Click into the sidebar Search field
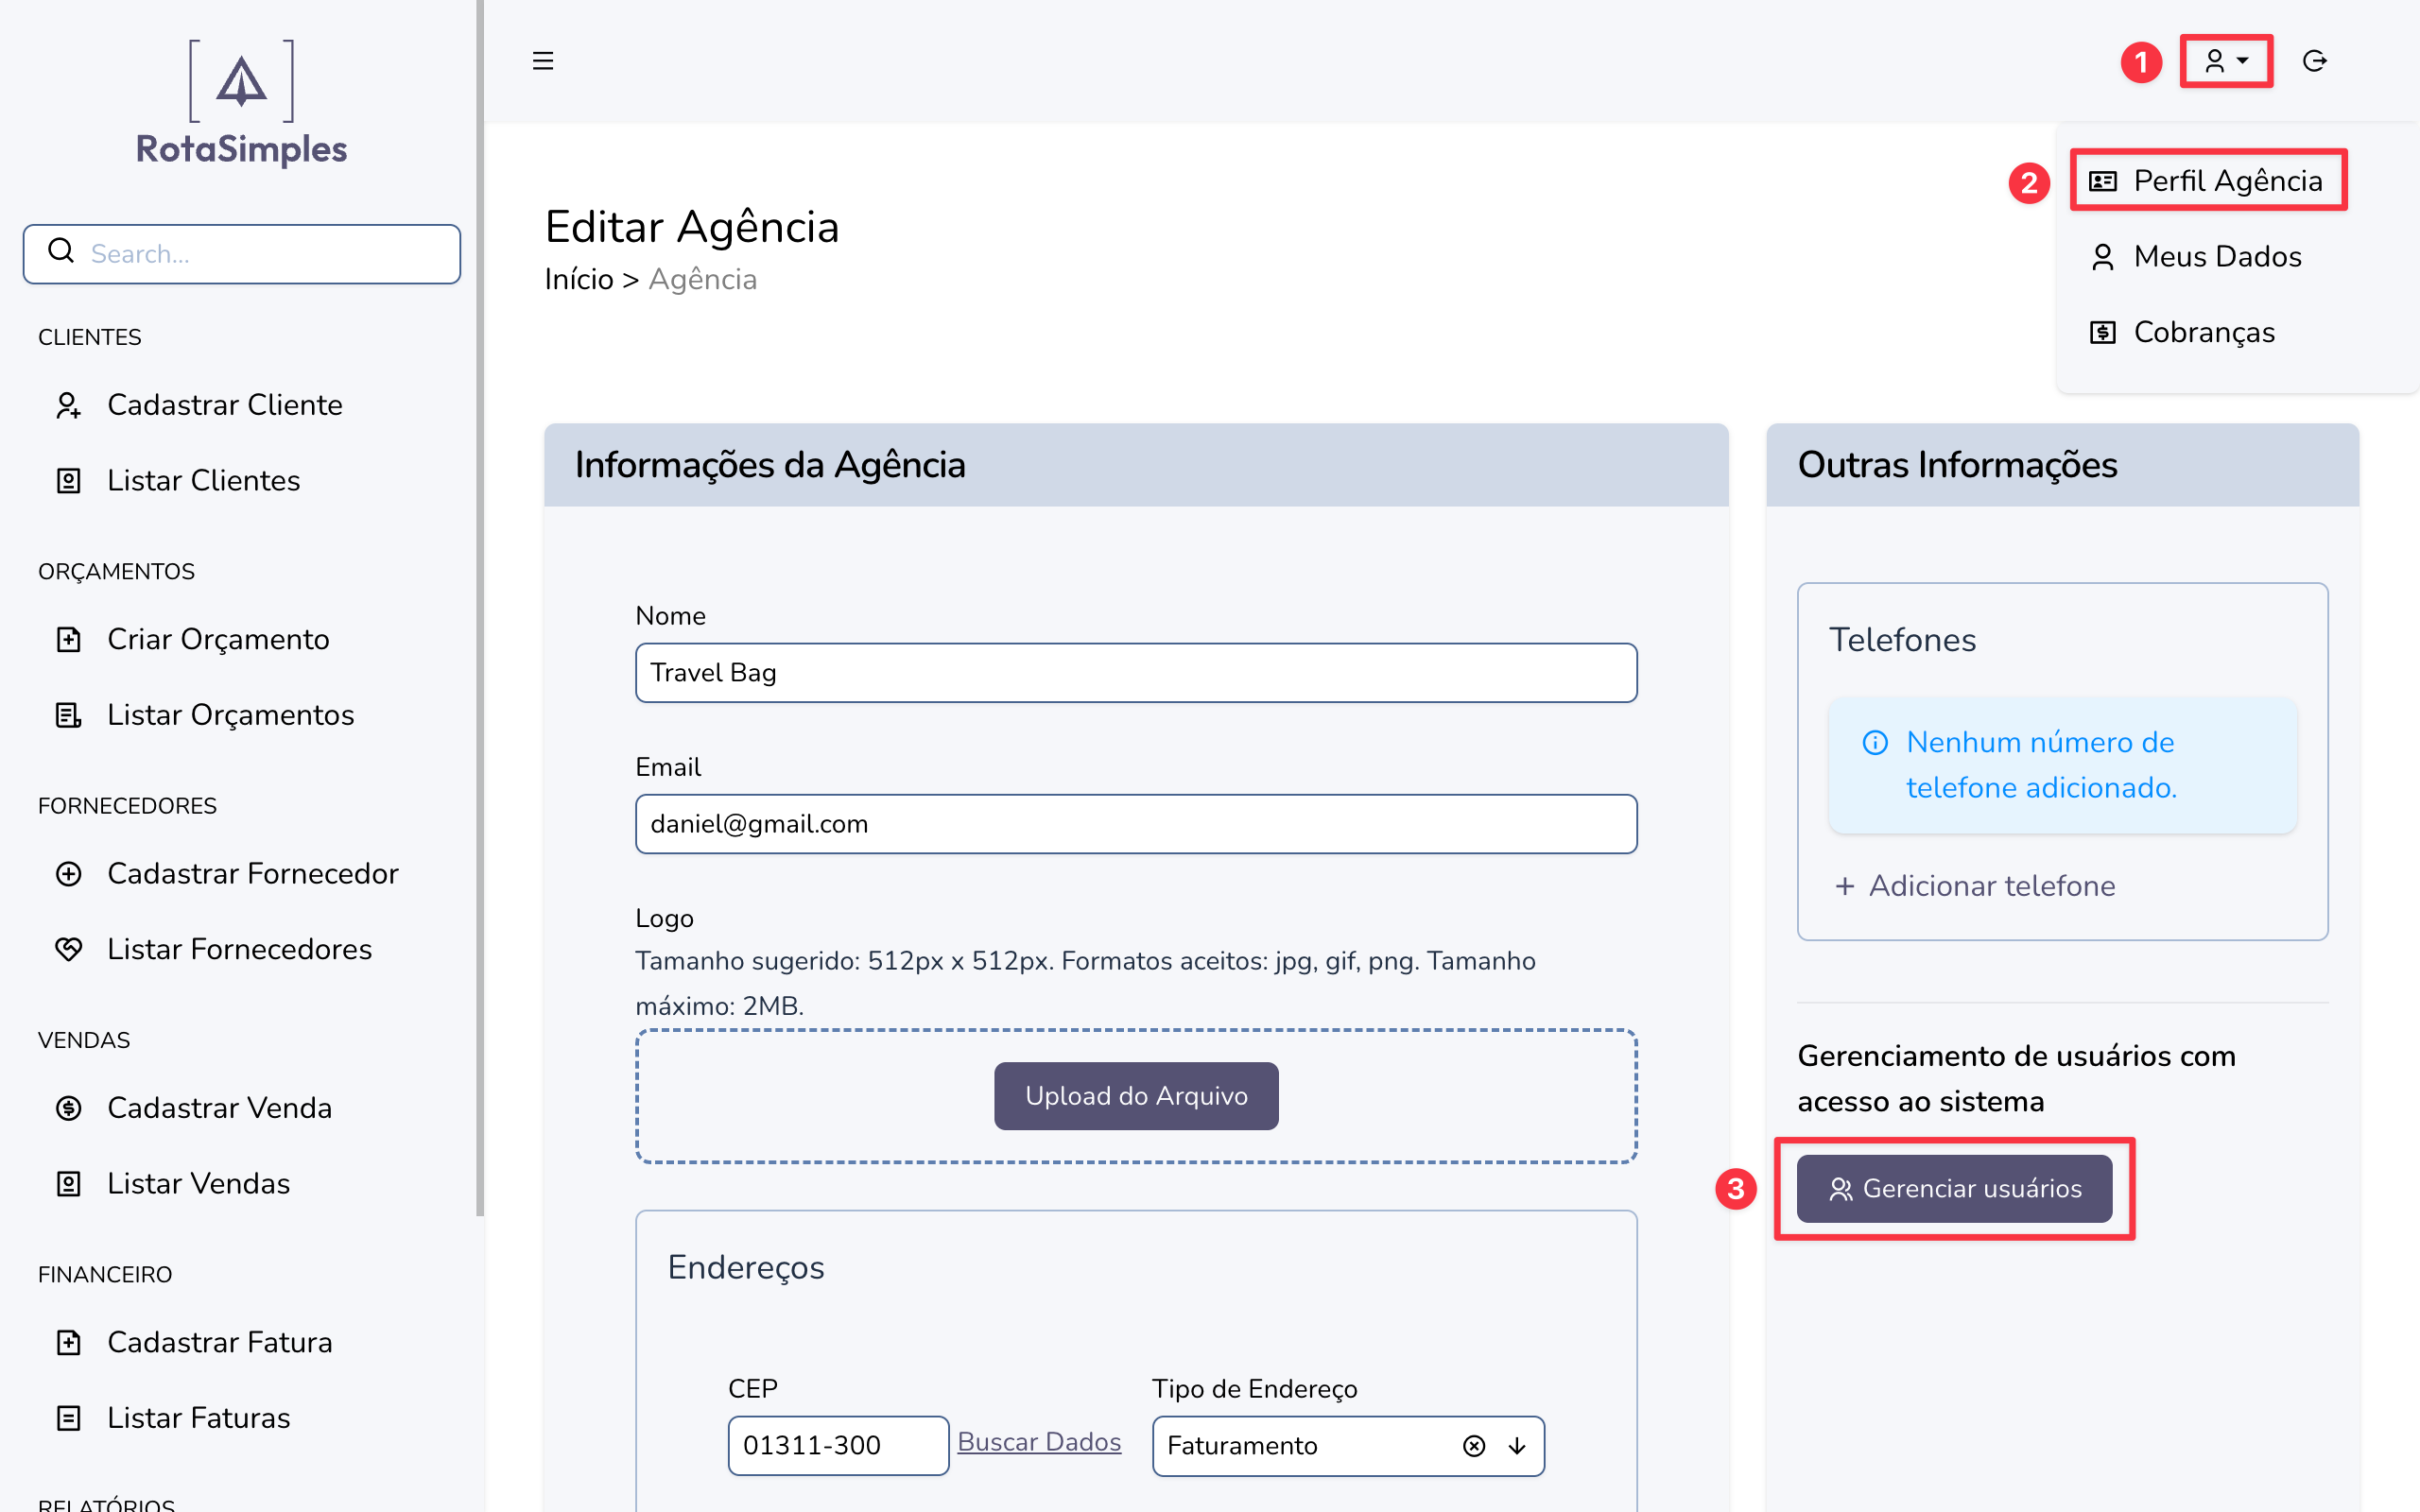 pyautogui.click(x=265, y=254)
